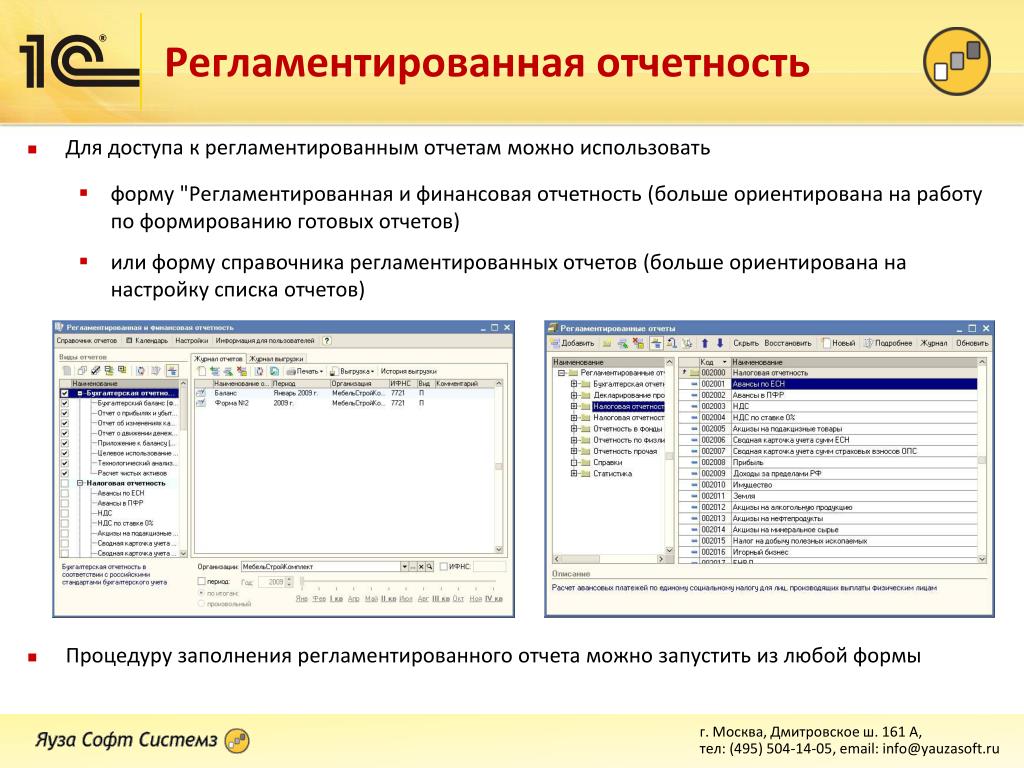The image size is (1024, 768).
Task: Toggle hierarchical view icon in Регламентированные отчеты
Action: [x=656, y=343]
